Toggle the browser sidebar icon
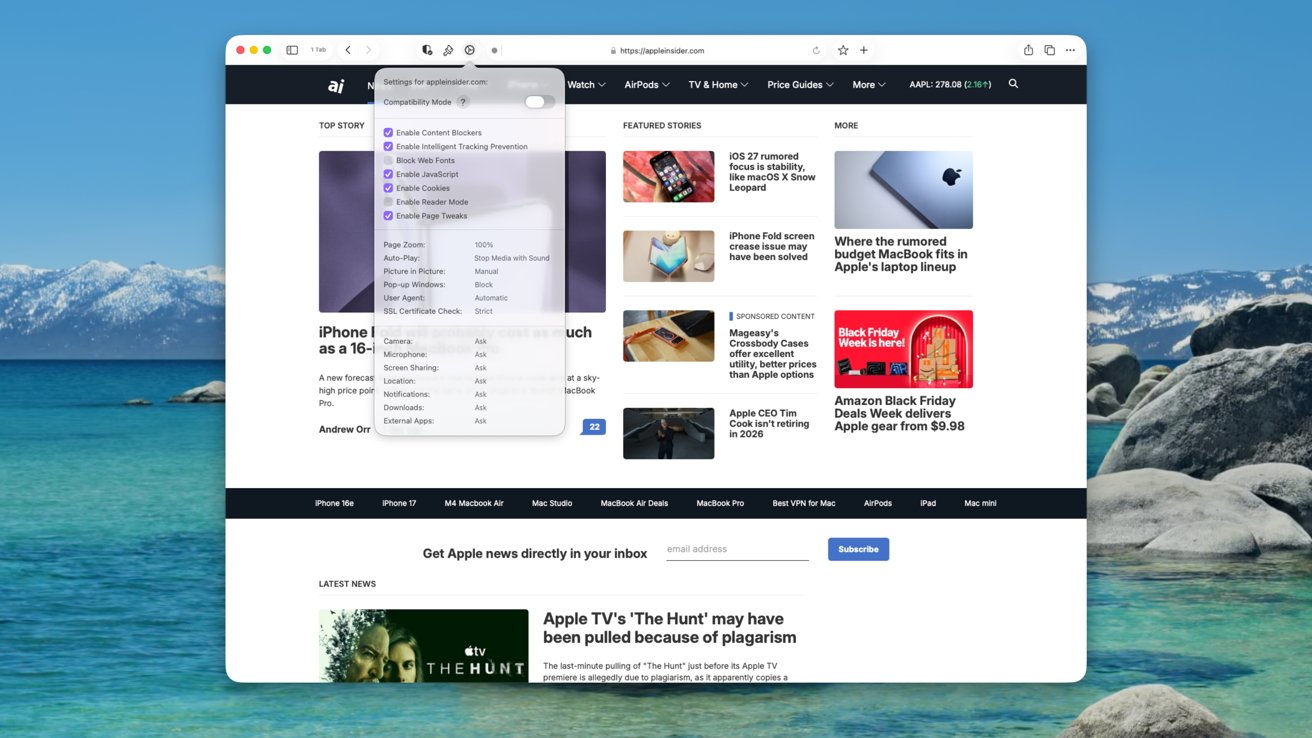The image size is (1312, 738). click(x=292, y=50)
